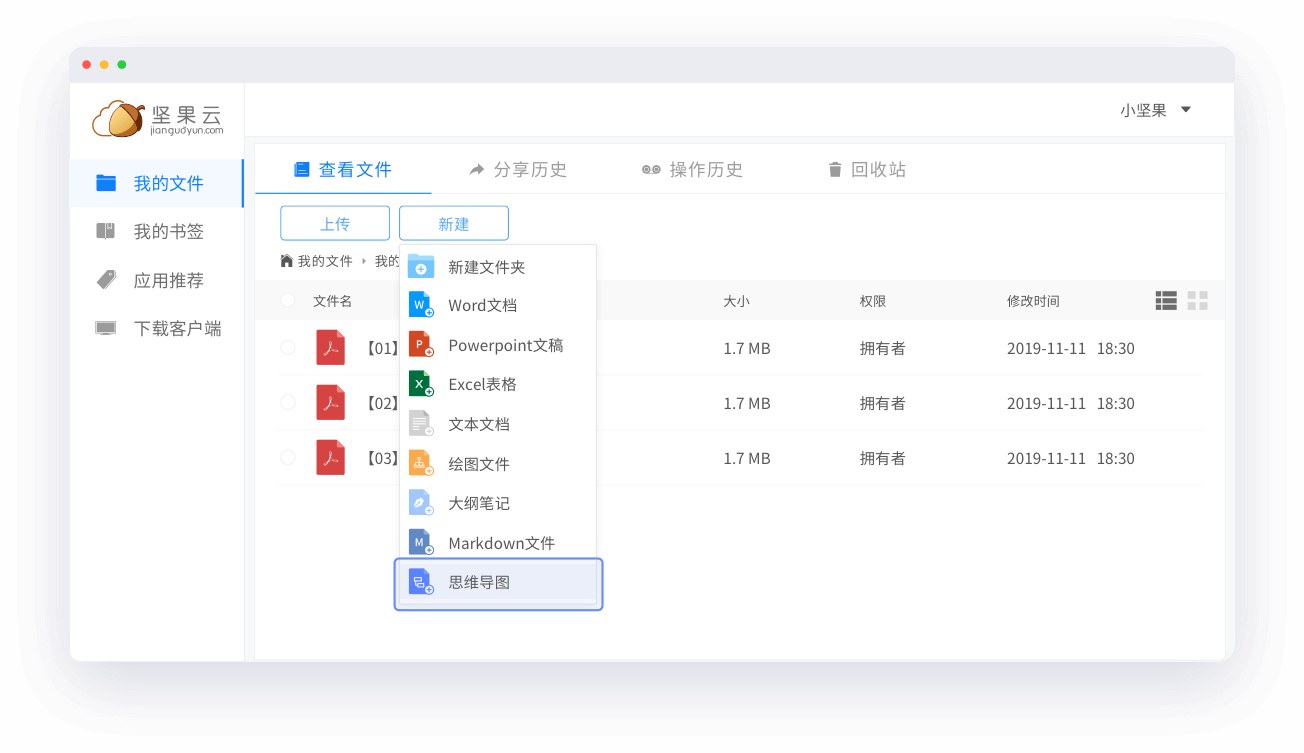Open the 小坚果 user account dropdown
Viewport: 1304px width, 753px height.
[x=1155, y=110]
